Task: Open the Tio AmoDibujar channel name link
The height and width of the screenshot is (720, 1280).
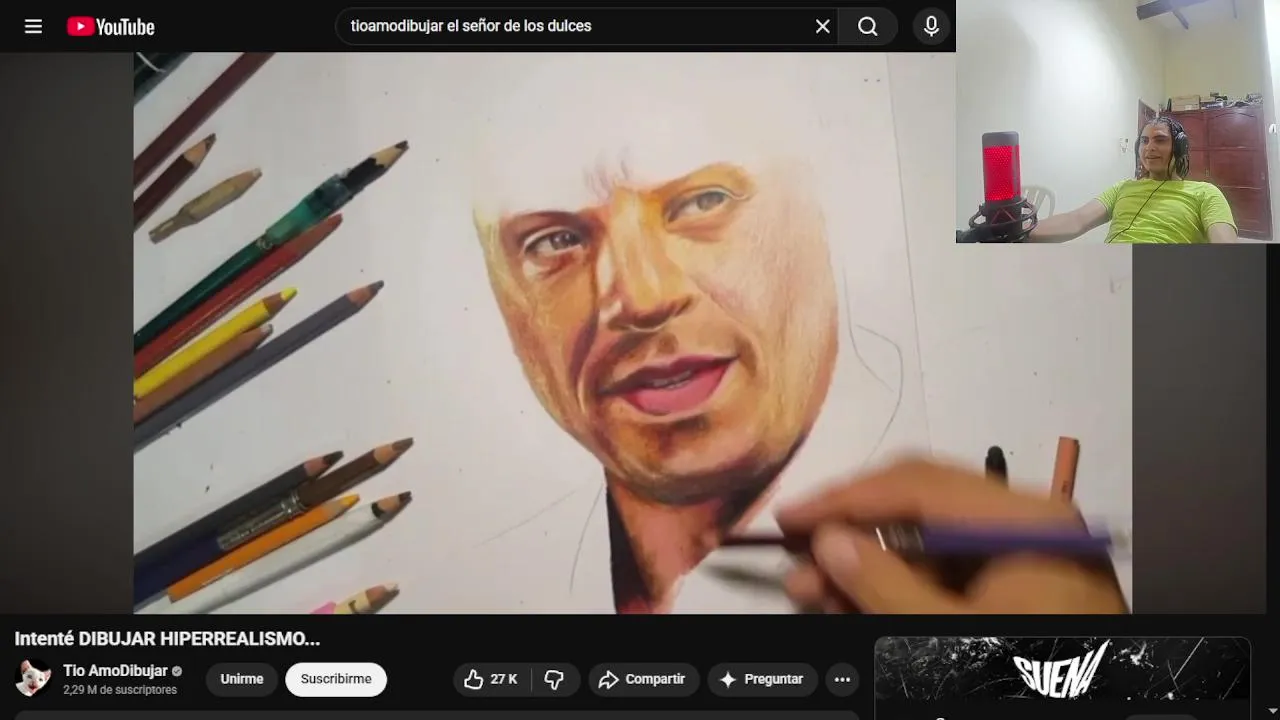Action: point(115,671)
